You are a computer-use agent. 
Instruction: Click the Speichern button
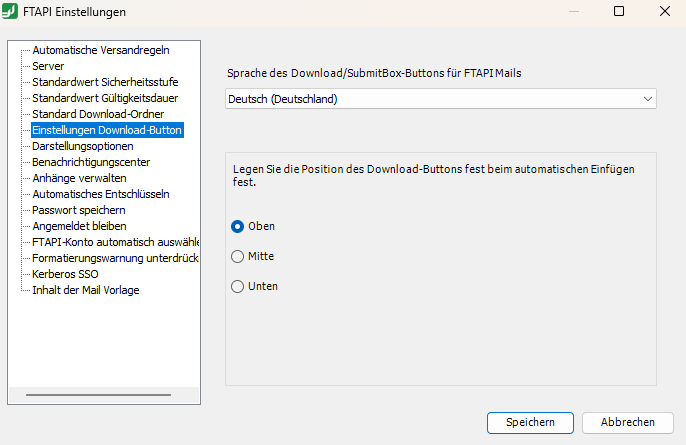coord(530,422)
